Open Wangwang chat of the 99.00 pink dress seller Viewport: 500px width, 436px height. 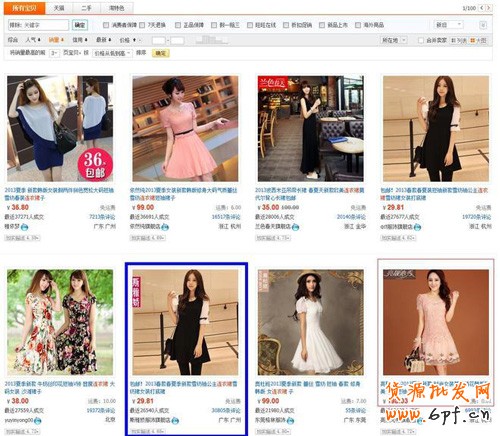pos(165,227)
